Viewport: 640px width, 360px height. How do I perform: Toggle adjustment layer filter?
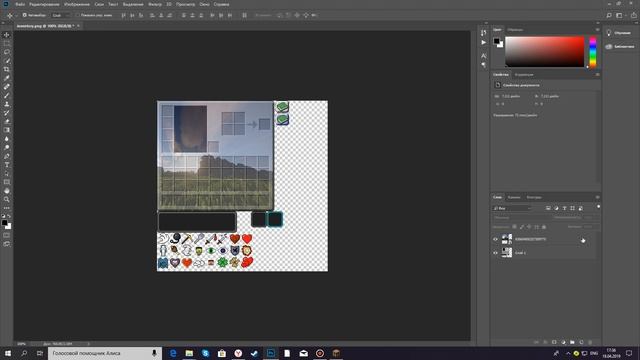[556, 208]
